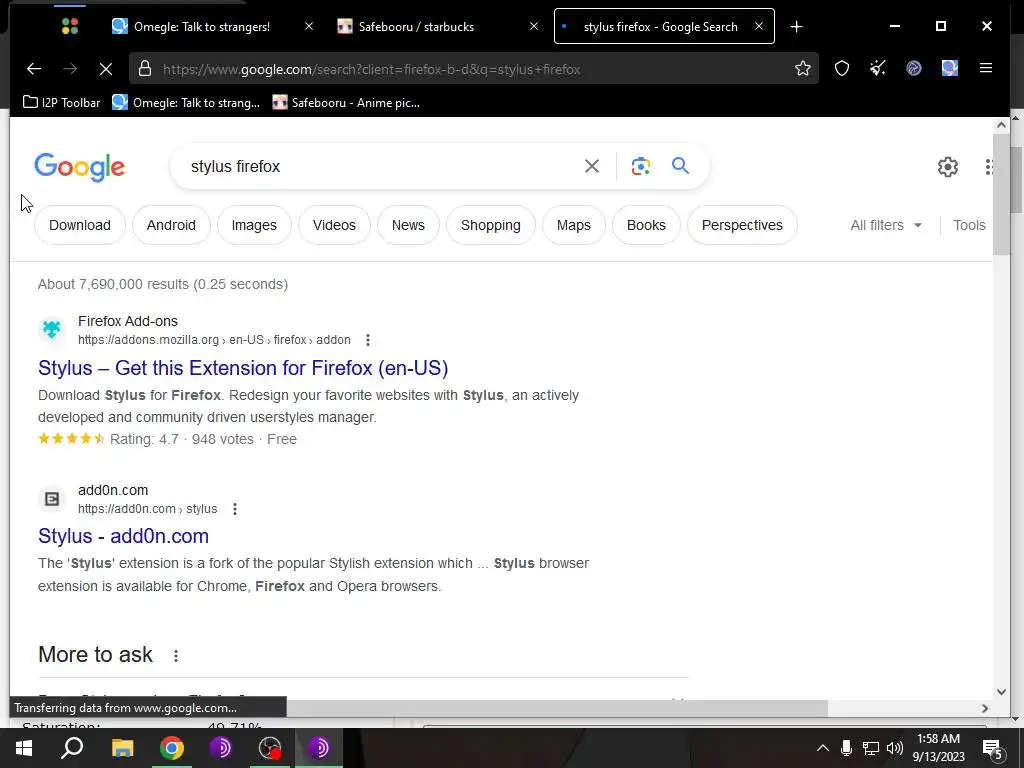Click the padlock site info icon
1024x768 pixels.
[145, 69]
